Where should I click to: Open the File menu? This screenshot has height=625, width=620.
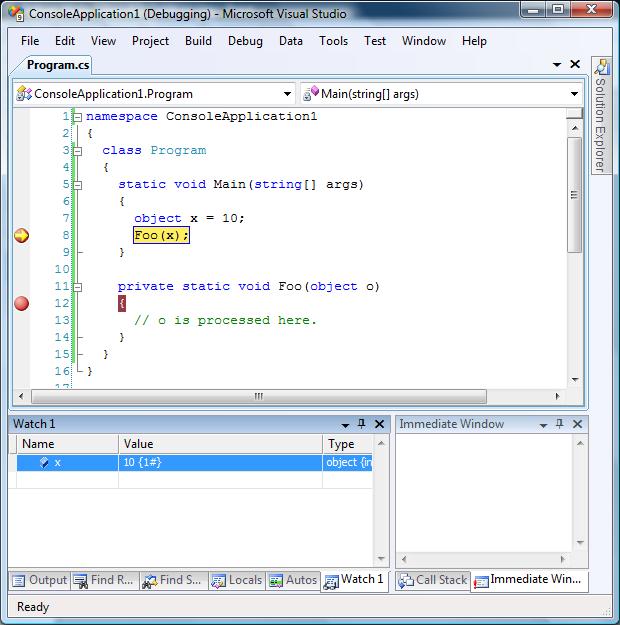pyautogui.click(x=30, y=41)
